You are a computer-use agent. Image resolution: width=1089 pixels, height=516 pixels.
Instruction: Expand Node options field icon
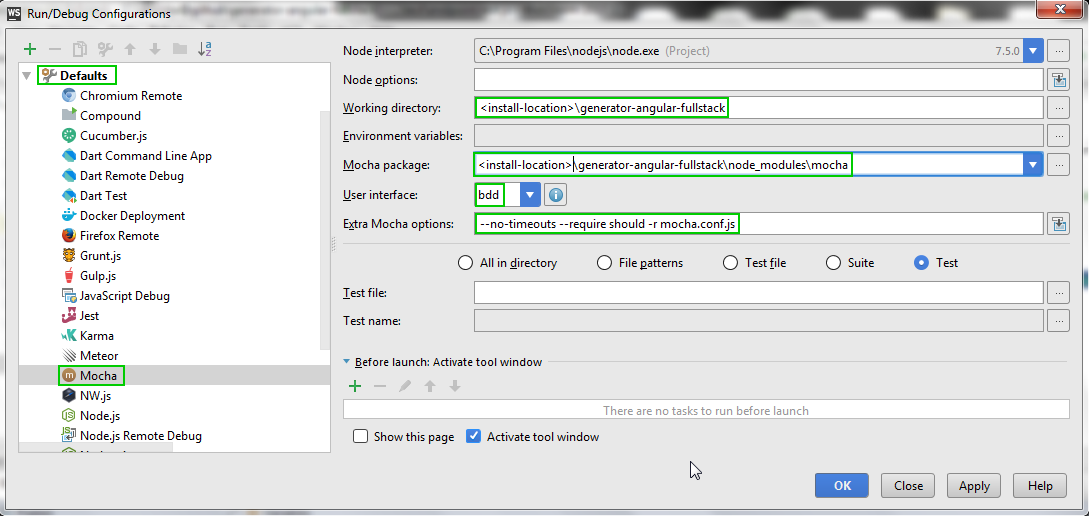point(1058,80)
